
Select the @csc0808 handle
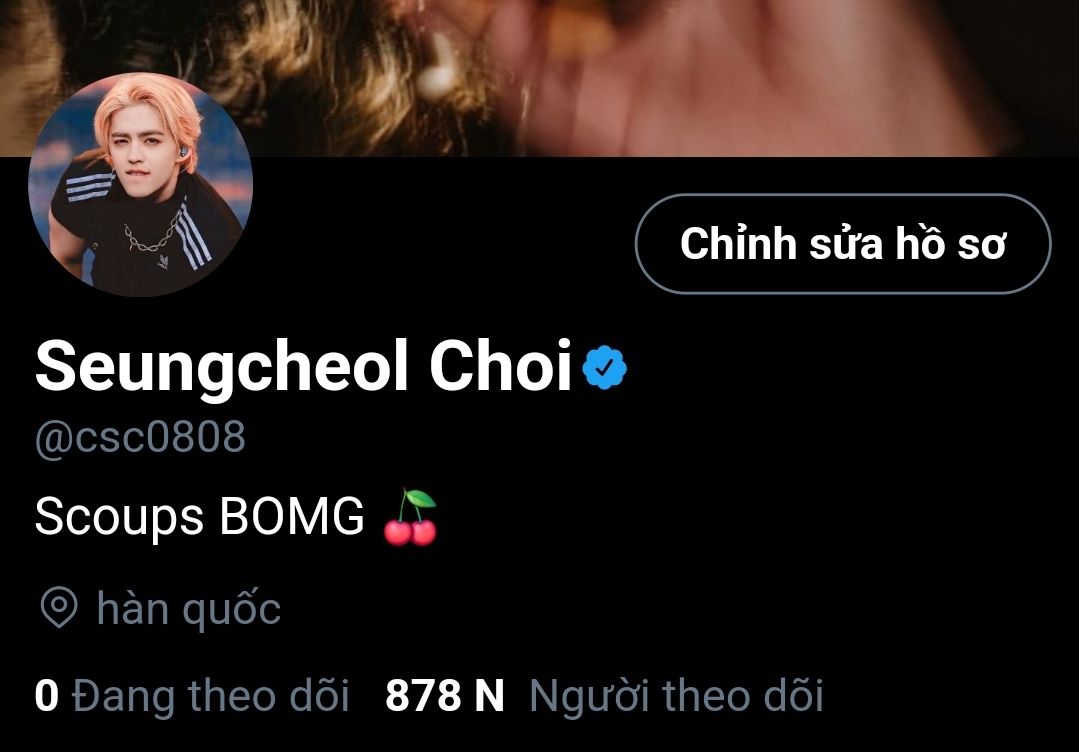(x=140, y=436)
